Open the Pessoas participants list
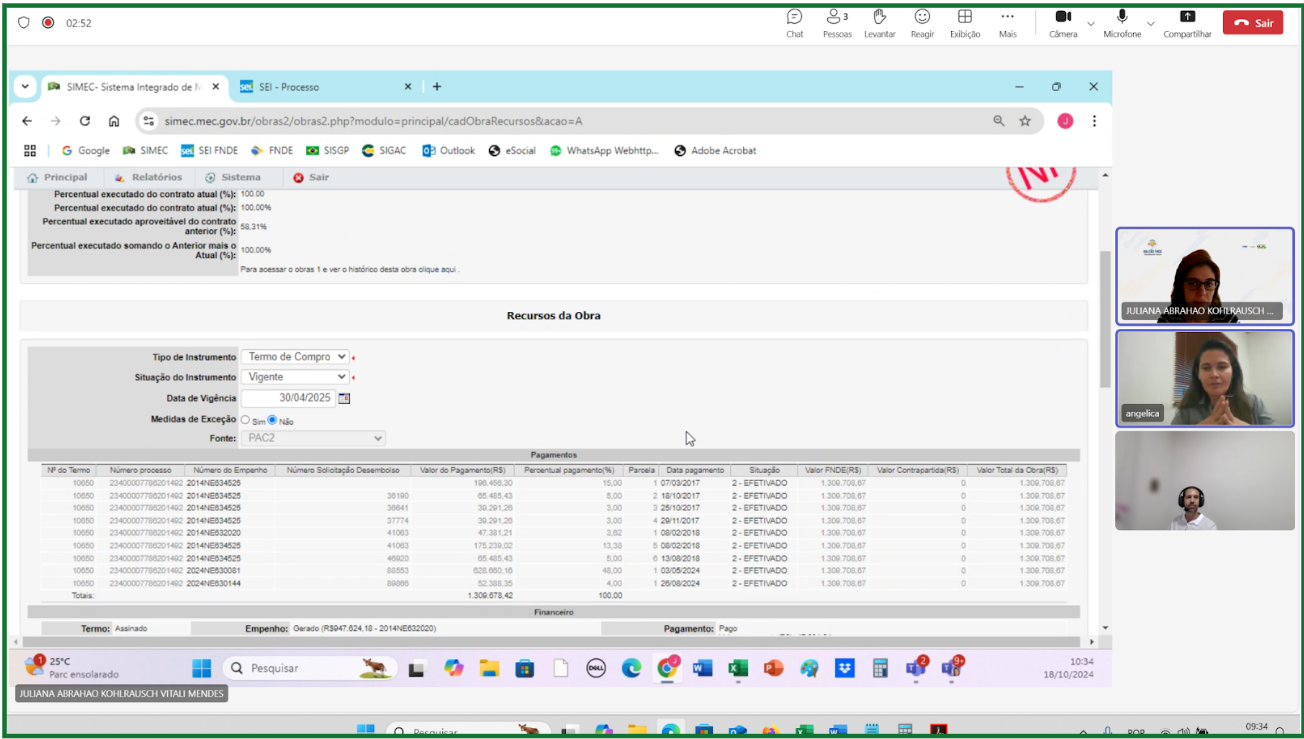 [x=836, y=17]
